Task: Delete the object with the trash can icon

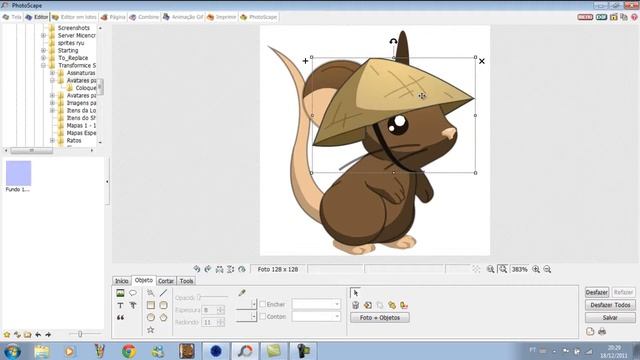Action: pyautogui.click(x=356, y=305)
